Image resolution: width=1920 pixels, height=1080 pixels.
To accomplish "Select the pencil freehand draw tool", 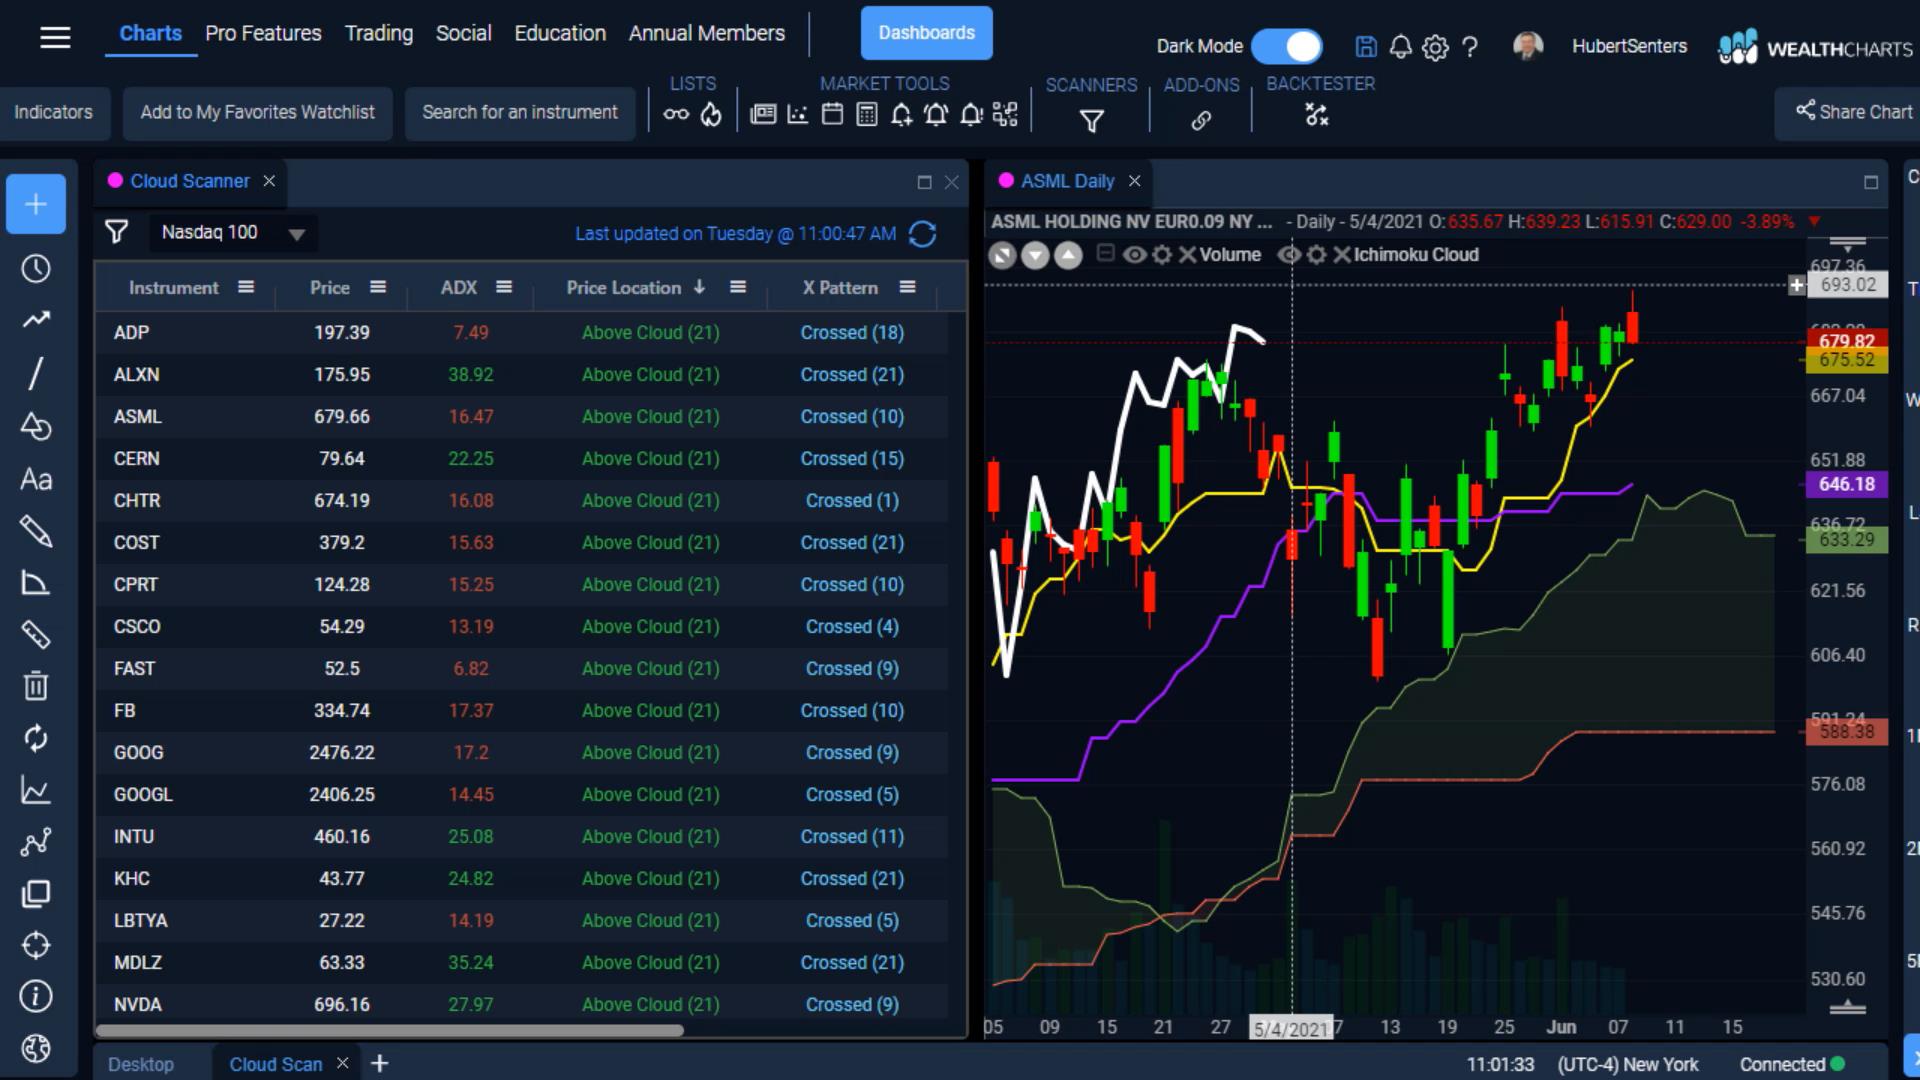I will (36, 531).
